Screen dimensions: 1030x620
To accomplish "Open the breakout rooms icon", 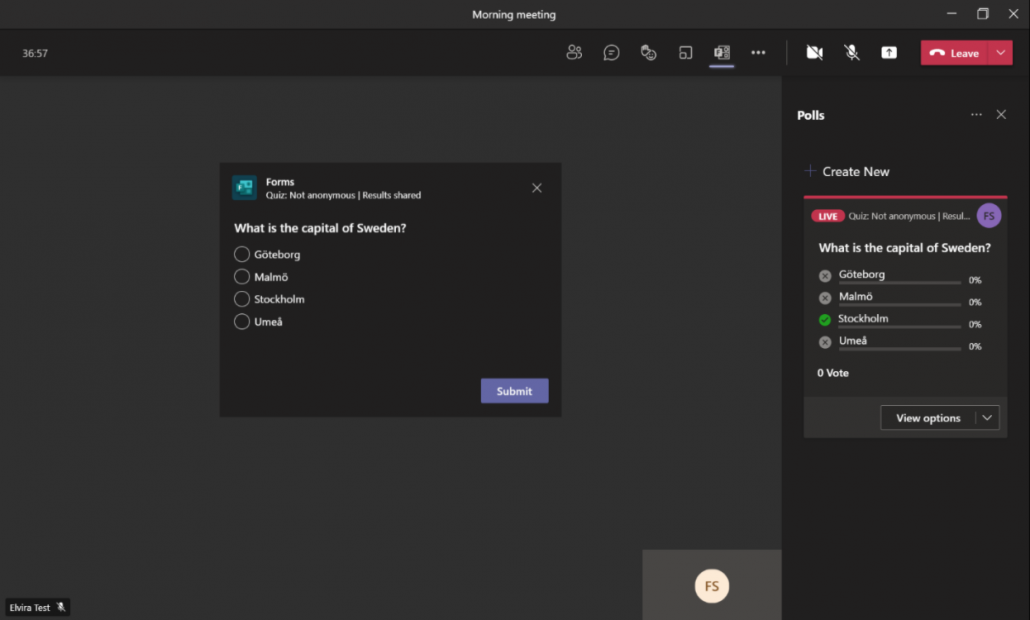I will pyautogui.click(x=685, y=53).
